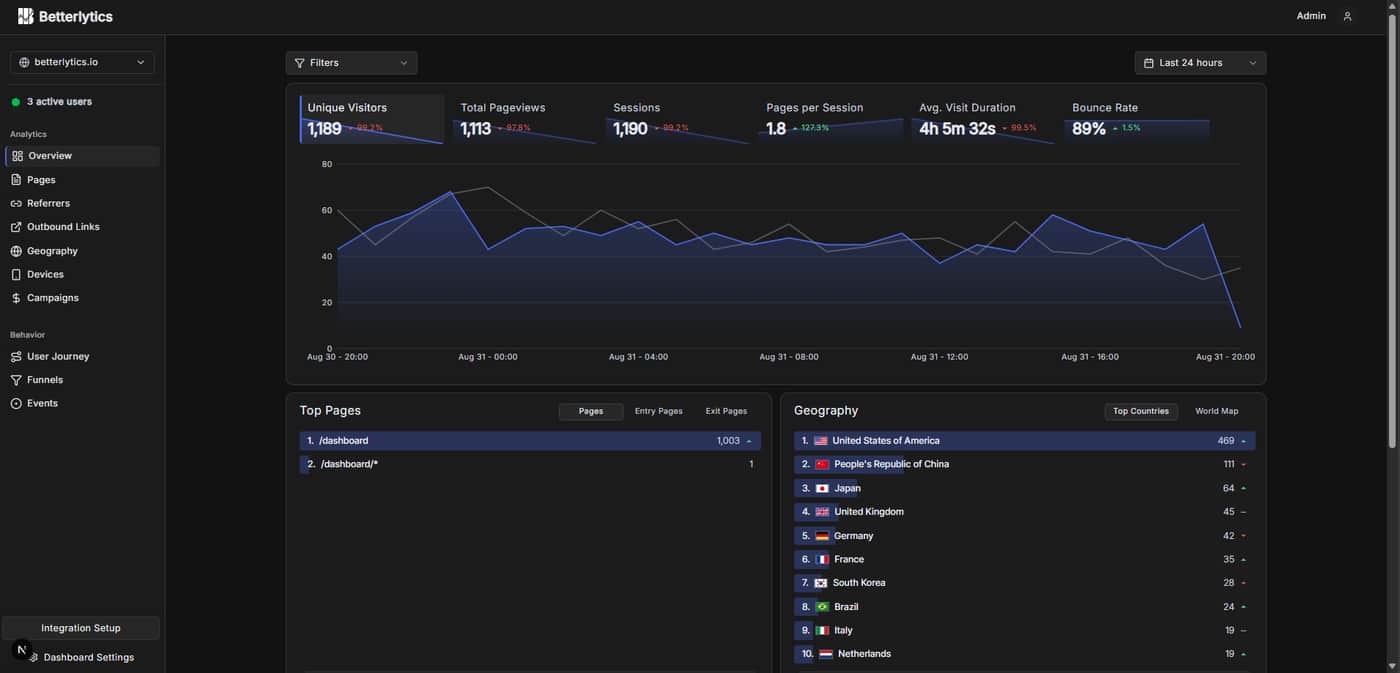Click the Devices phone icon in sidebar

[16, 274]
